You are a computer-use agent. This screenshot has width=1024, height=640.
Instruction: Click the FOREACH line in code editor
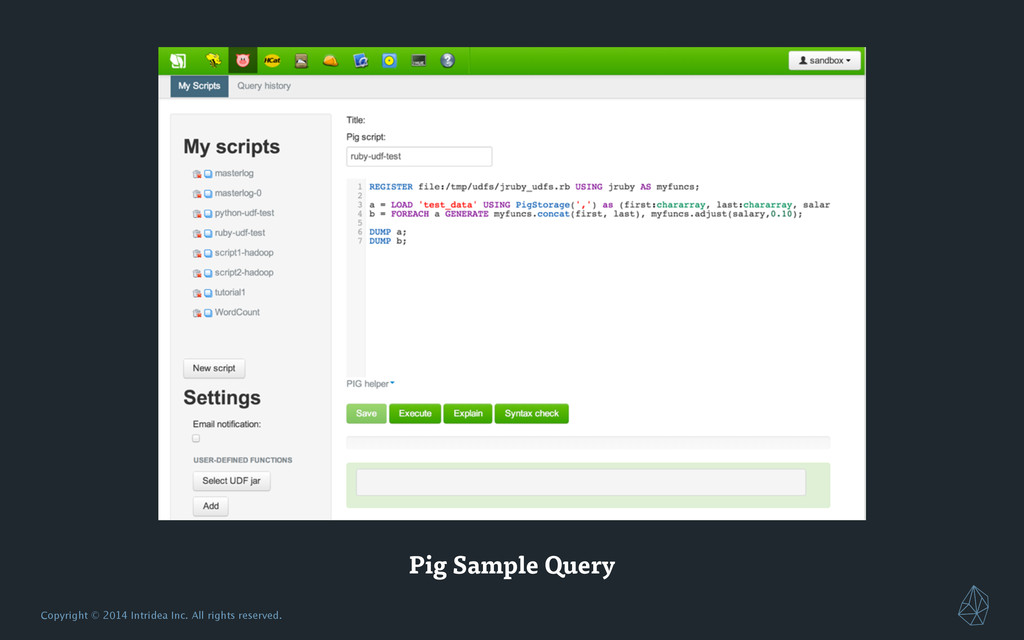(x=586, y=214)
